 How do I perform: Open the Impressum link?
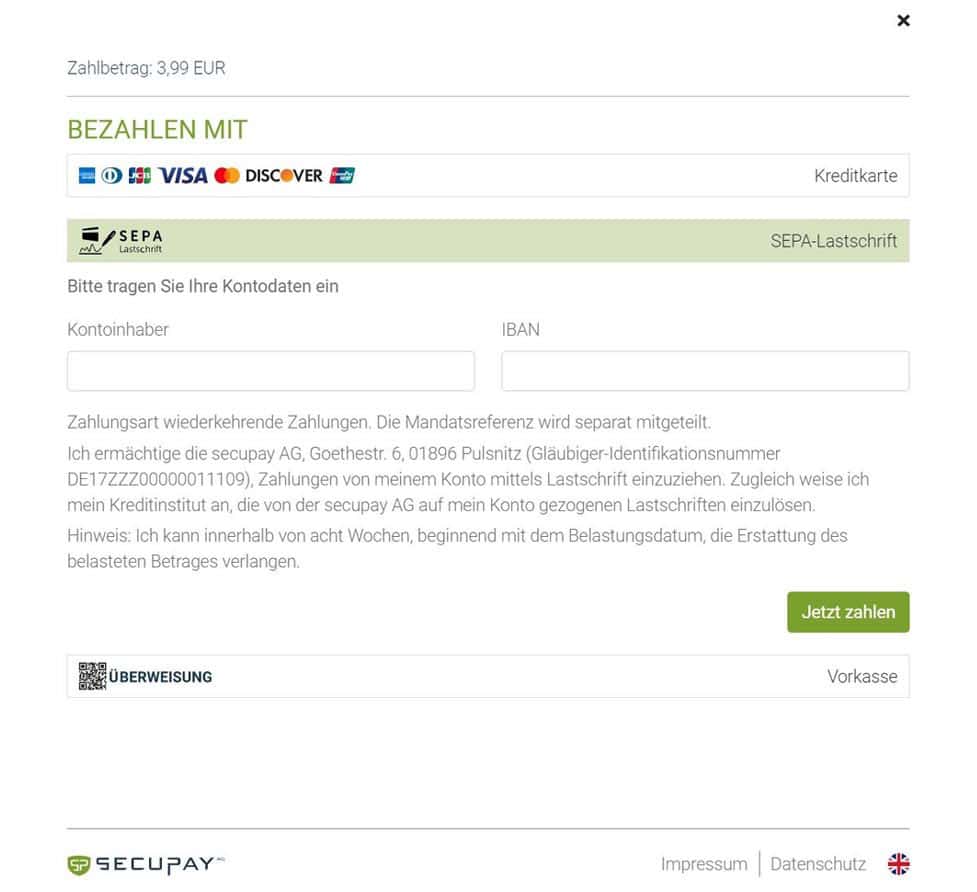coord(704,864)
